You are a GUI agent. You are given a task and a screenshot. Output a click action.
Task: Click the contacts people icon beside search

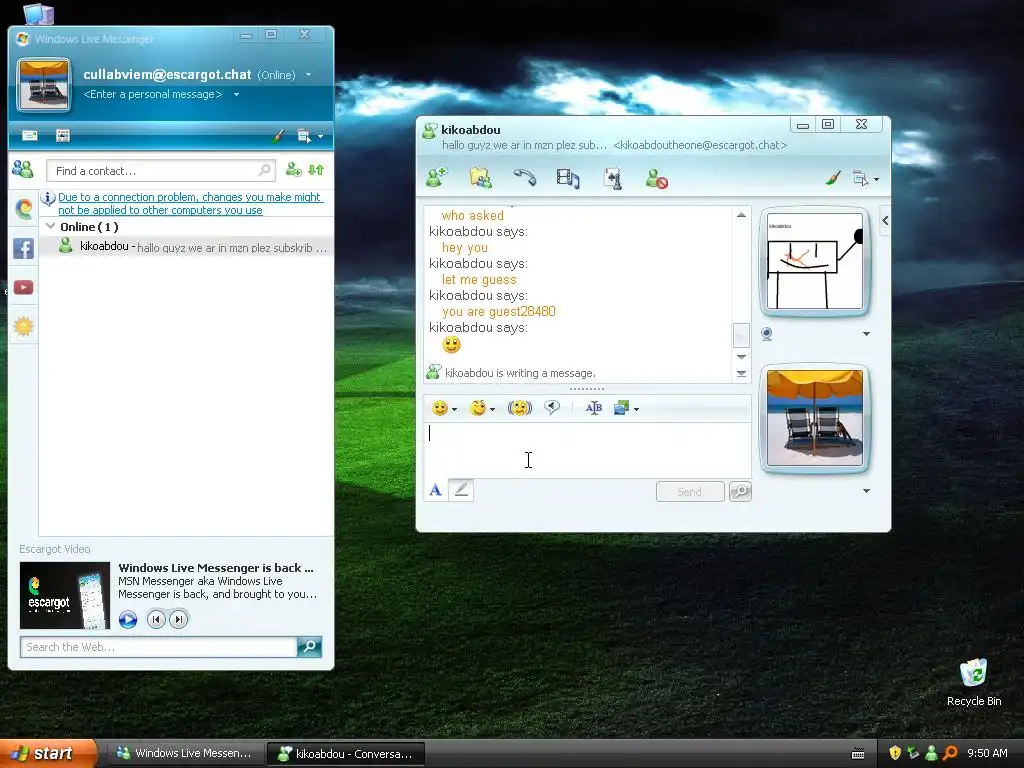(x=23, y=170)
